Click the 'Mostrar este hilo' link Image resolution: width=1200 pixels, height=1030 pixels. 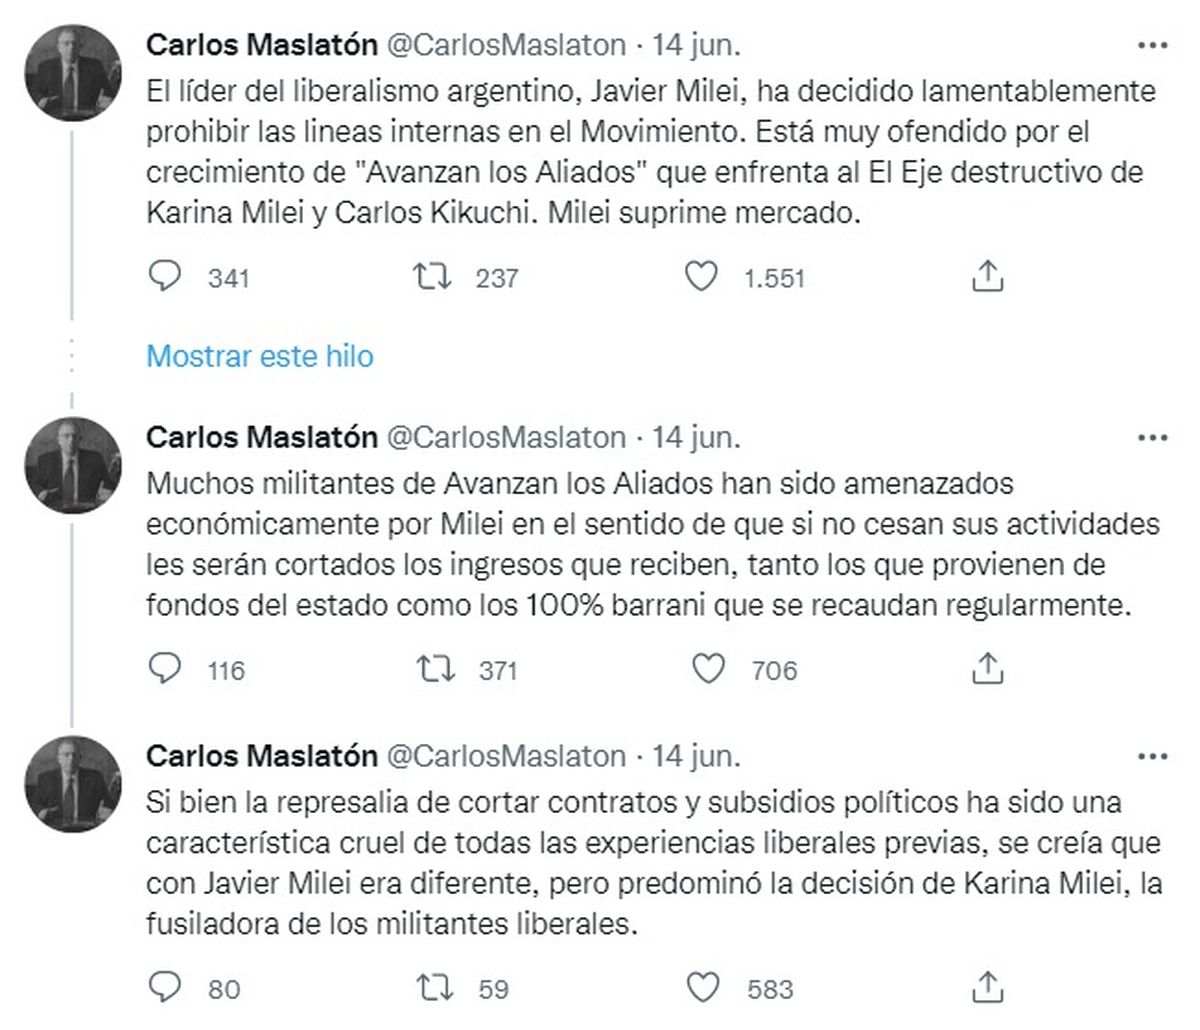pyautogui.click(x=259, y=356)
